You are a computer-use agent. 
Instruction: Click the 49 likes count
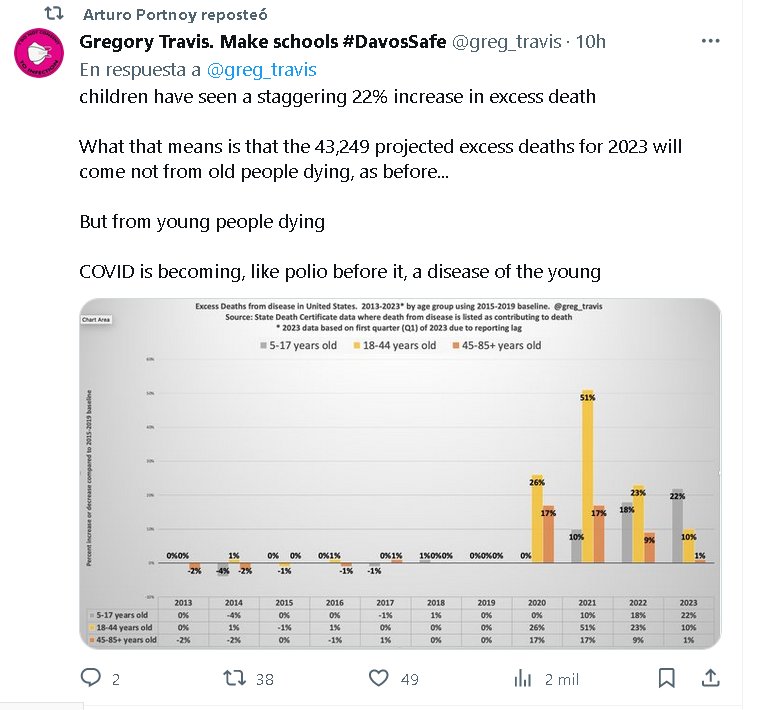tap(409, 679)
